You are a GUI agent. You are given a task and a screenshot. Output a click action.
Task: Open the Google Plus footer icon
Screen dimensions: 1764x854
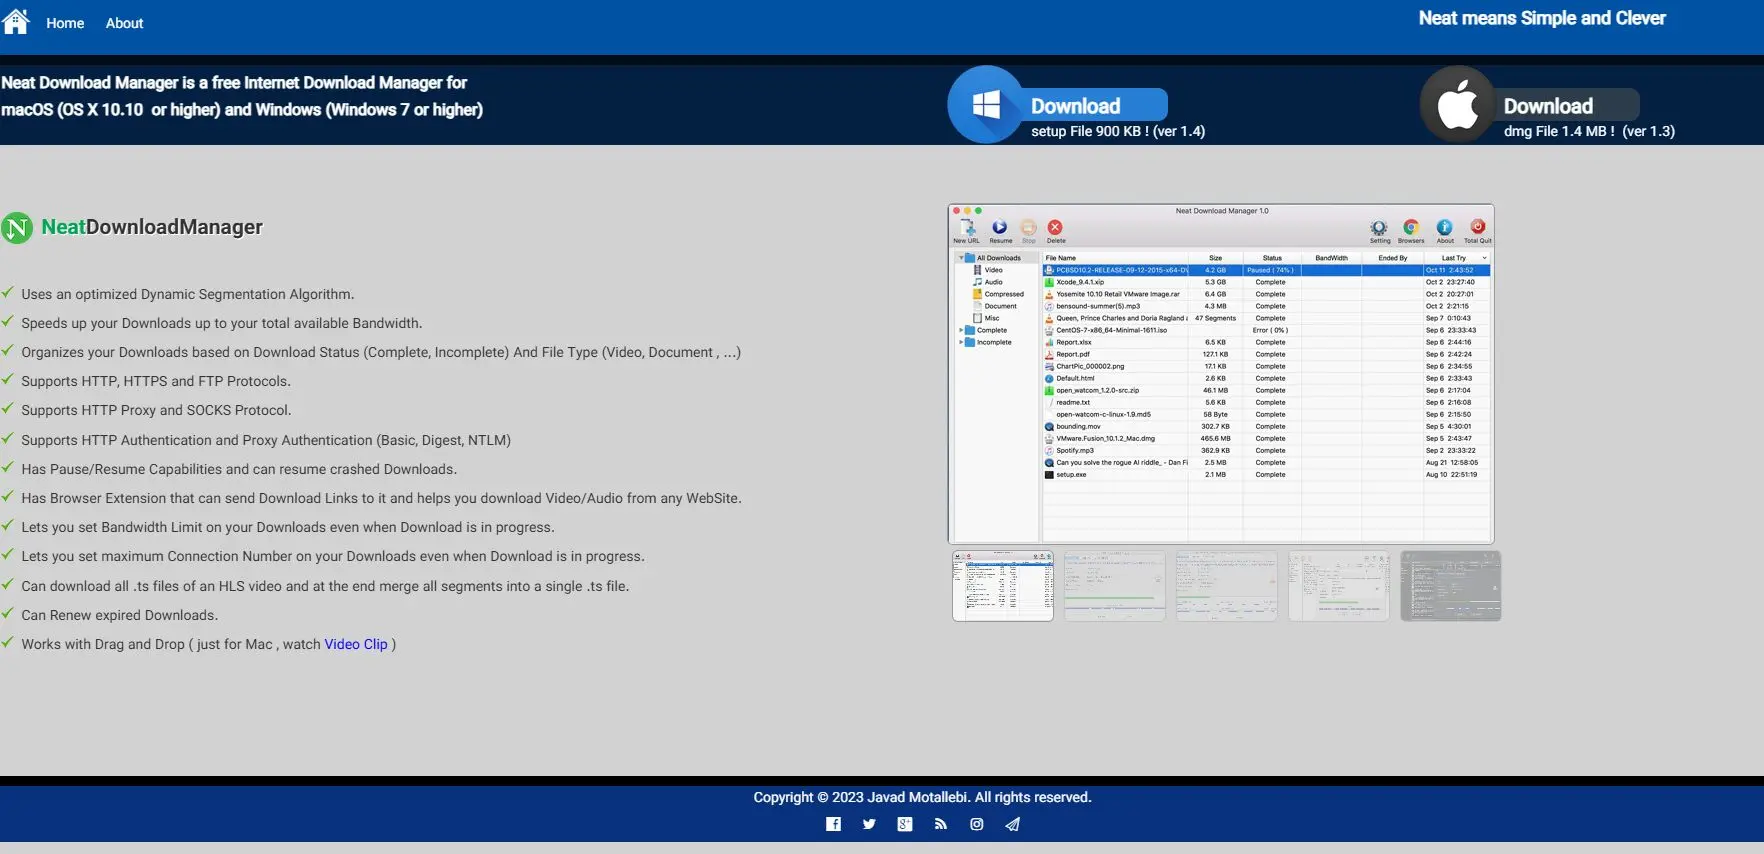coord(905,824)
